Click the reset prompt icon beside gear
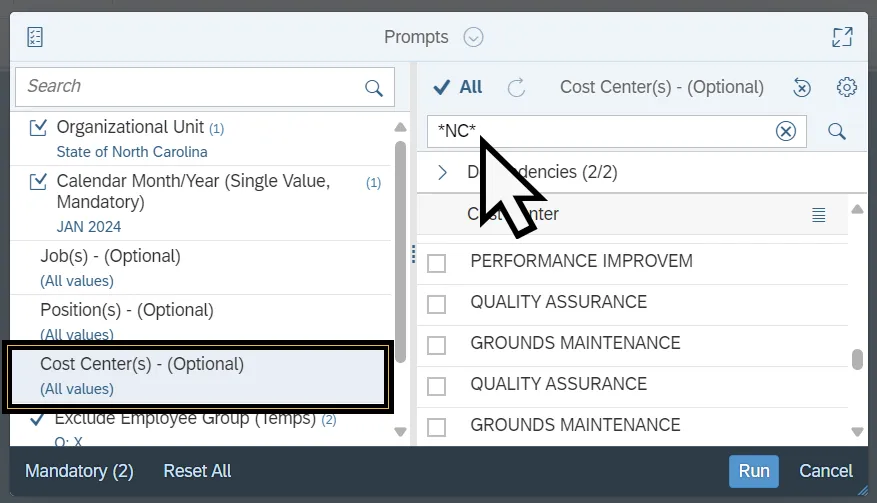 [x=801, y=88]
